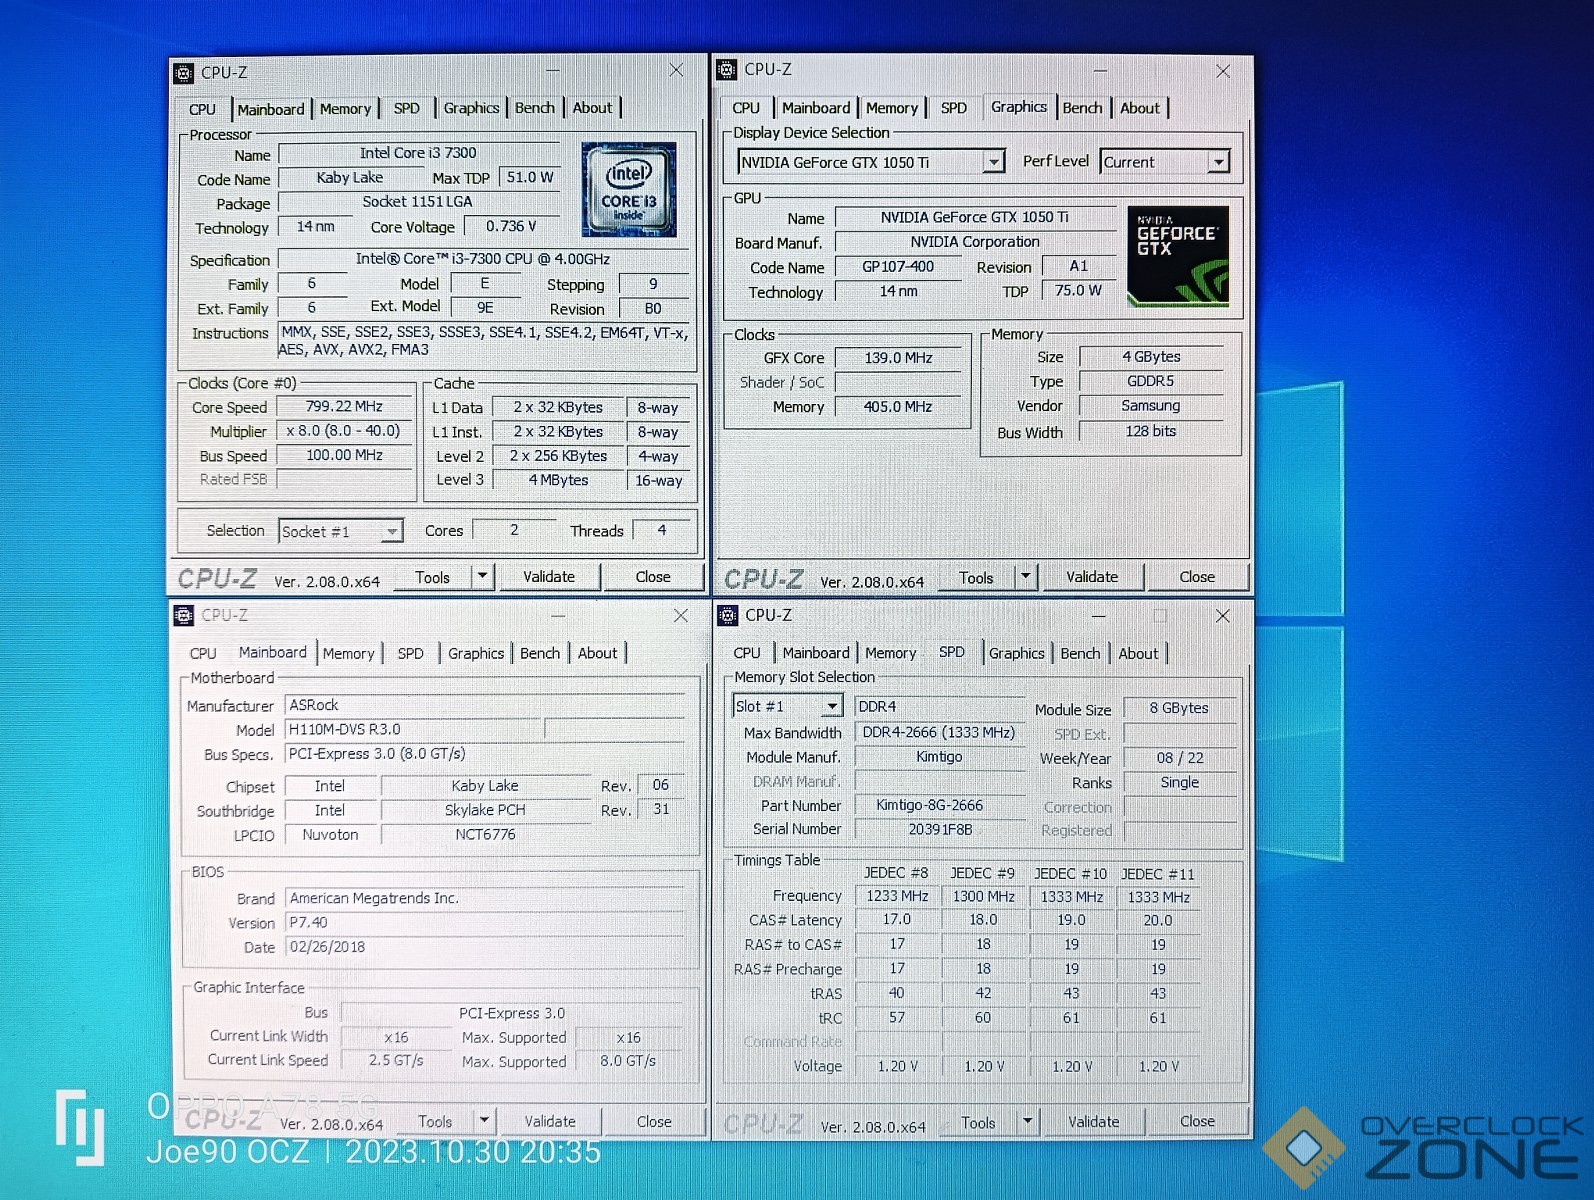
Task: Click the Bus Speed 100.00 MHz value
Action: click(344, 455)
